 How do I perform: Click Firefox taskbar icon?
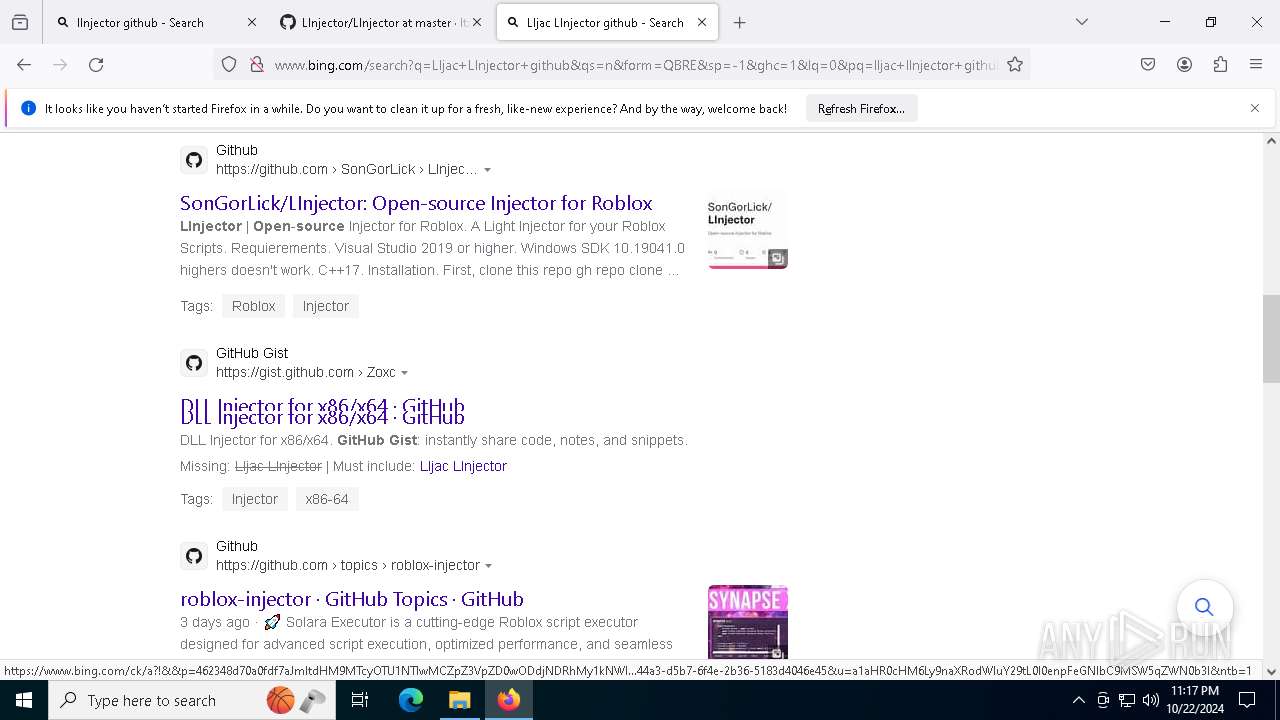(508, 700)
